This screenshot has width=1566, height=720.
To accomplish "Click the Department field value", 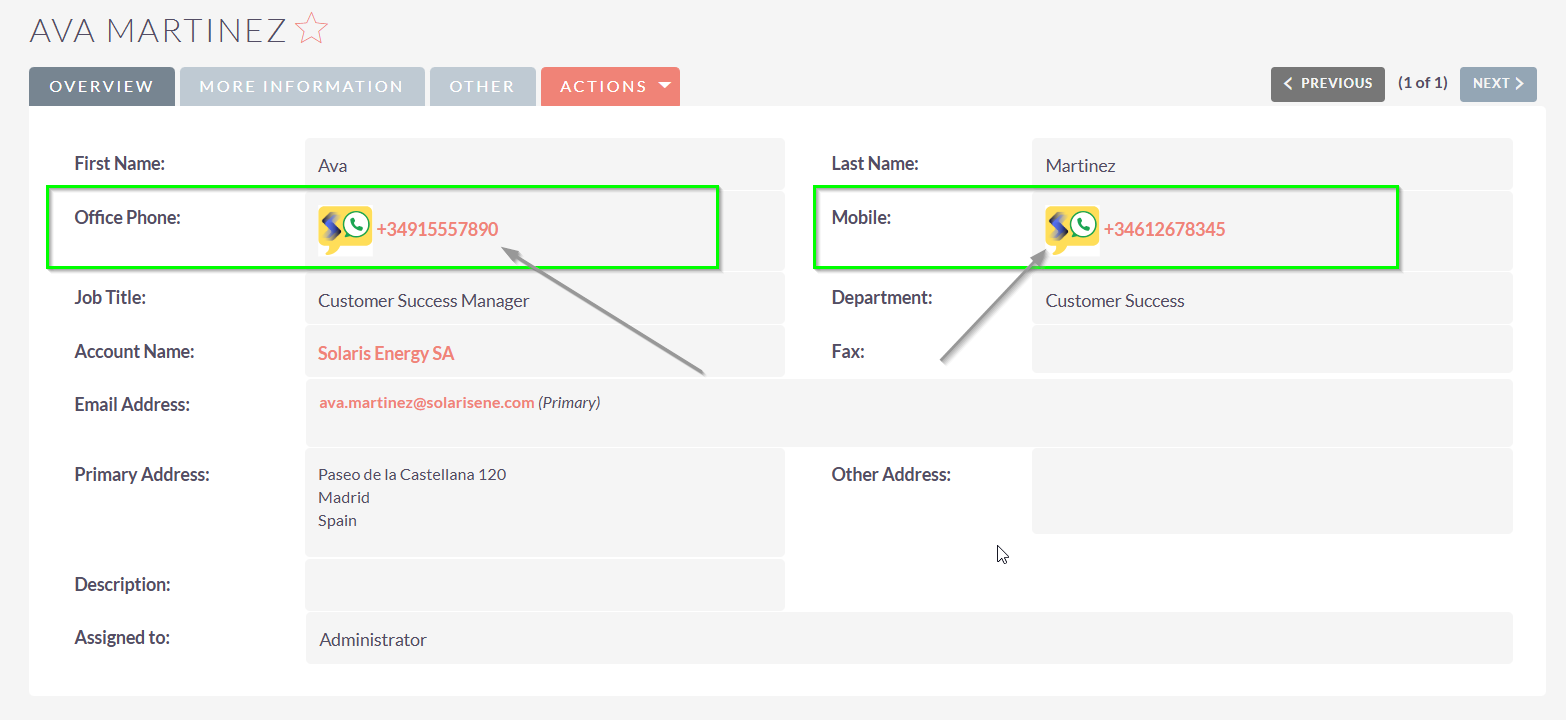I will pos(1115,301).
